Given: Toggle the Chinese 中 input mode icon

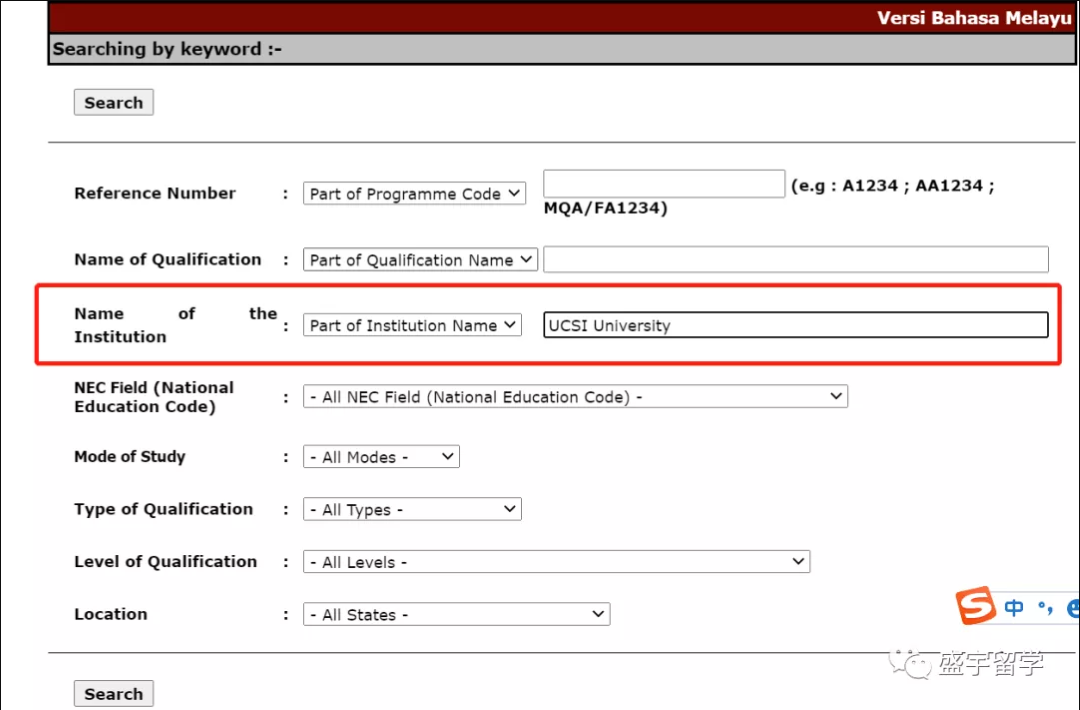Looking at the screenshot, I should [x=1014, y=607].
